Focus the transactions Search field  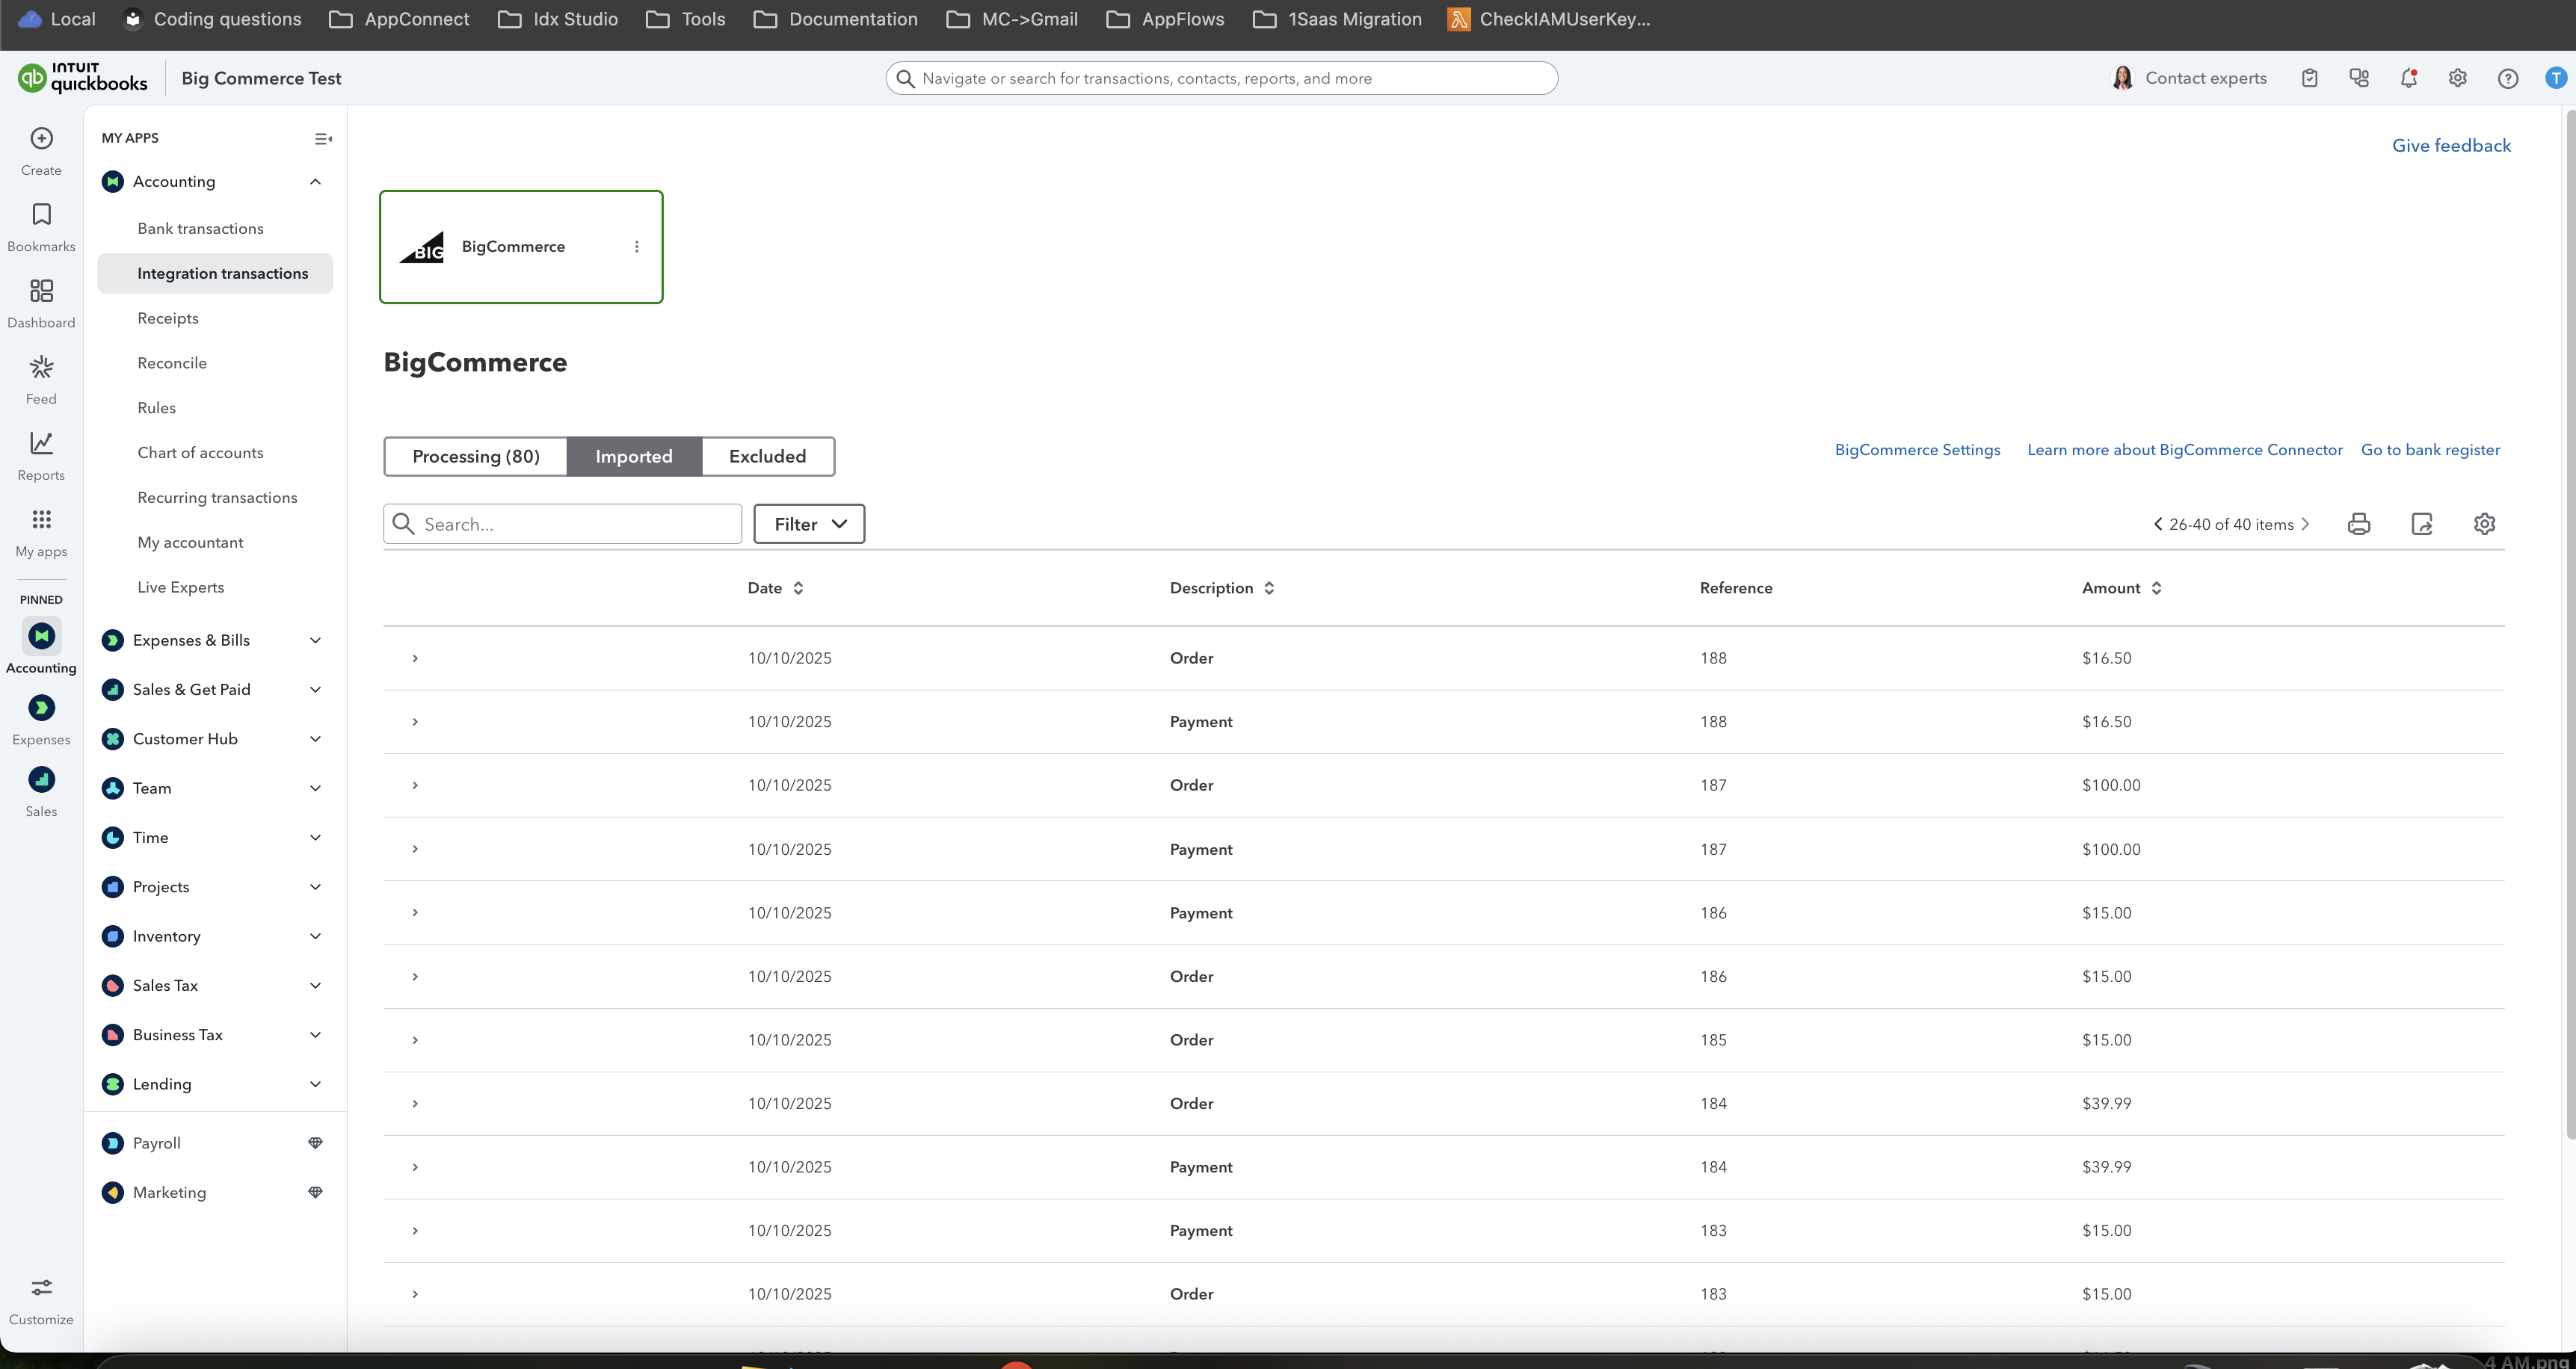(562, 524)
